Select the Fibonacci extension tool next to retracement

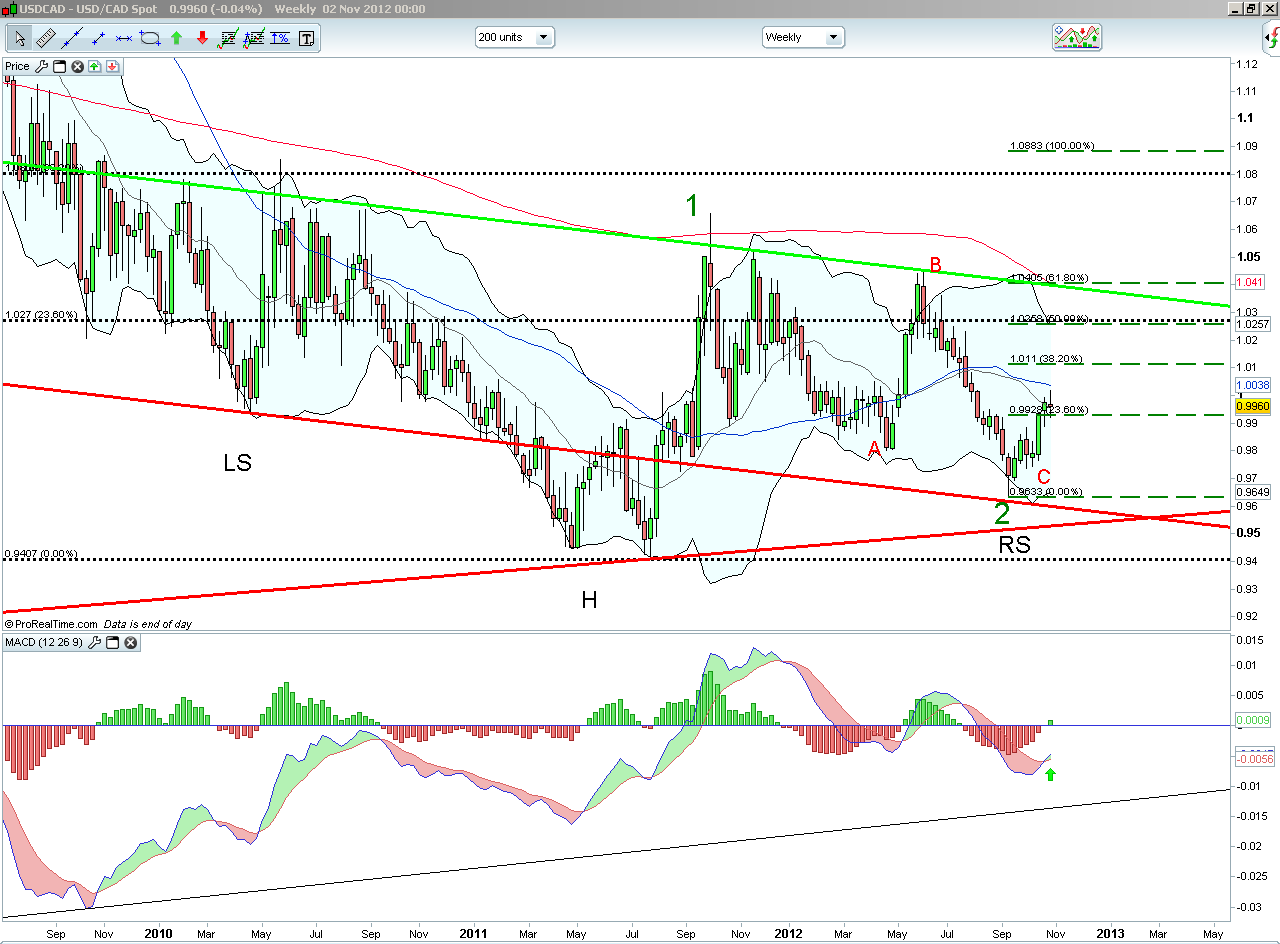coord(254,39)
